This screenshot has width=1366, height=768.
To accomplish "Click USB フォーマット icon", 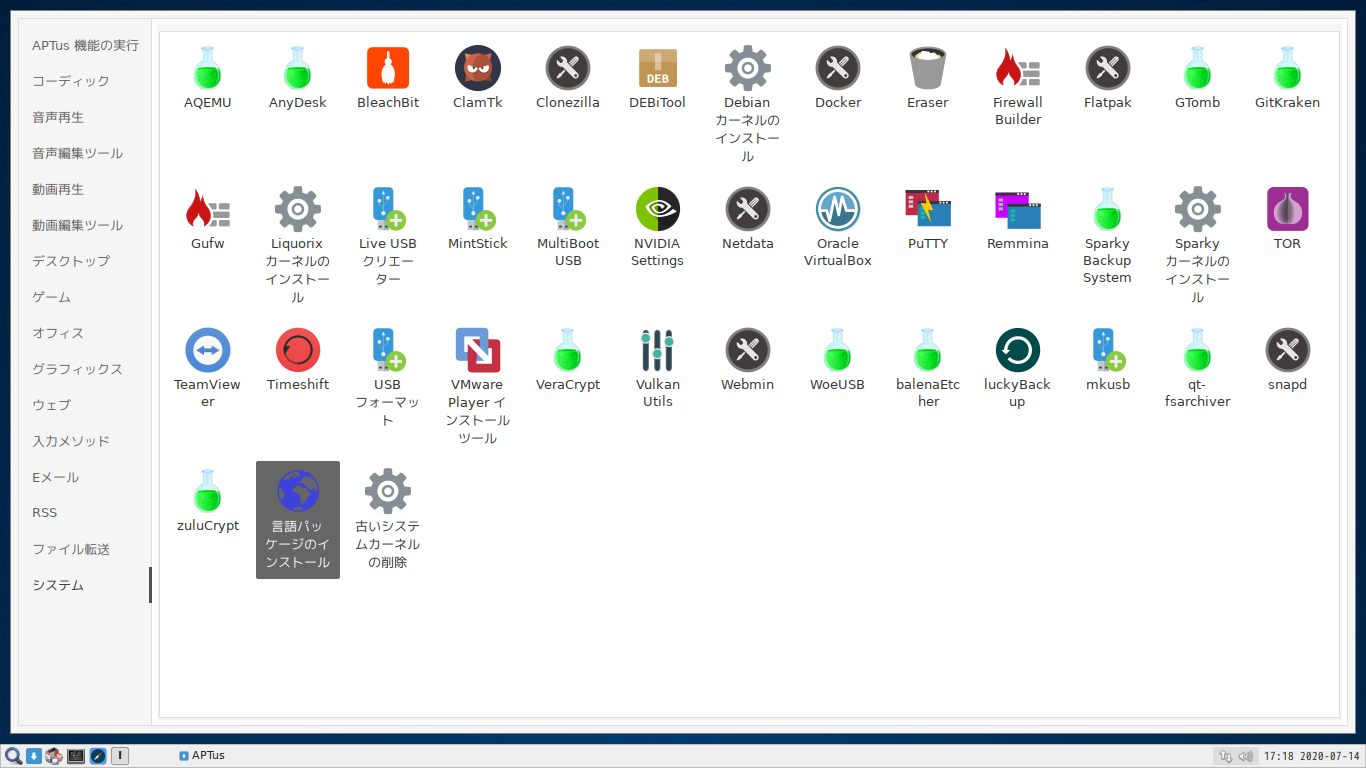I will click(x=388, y=350).
